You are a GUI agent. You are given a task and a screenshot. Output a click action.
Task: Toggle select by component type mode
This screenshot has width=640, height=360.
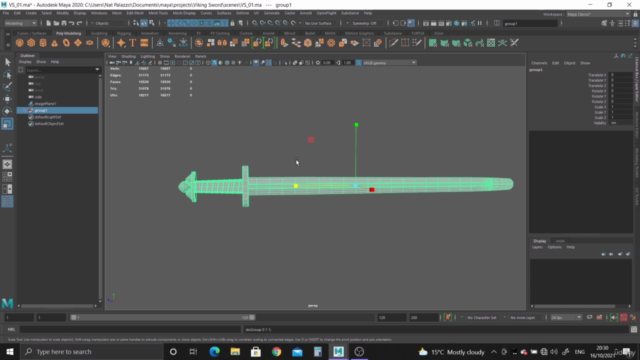coord(151,23)
